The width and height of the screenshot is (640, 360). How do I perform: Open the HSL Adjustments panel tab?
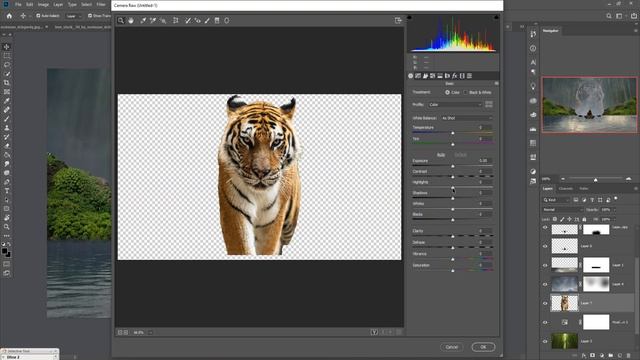click(433, 76)
